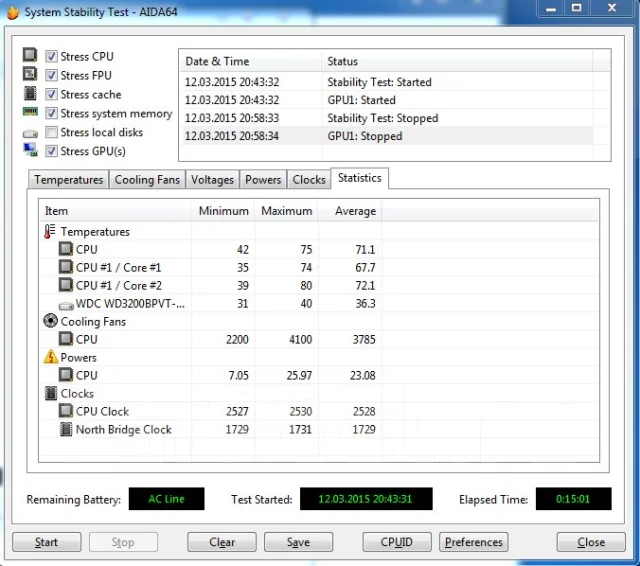Click chip icon of CPU row under Temperatures
This screenshot has height=566, width=640.
66,249
